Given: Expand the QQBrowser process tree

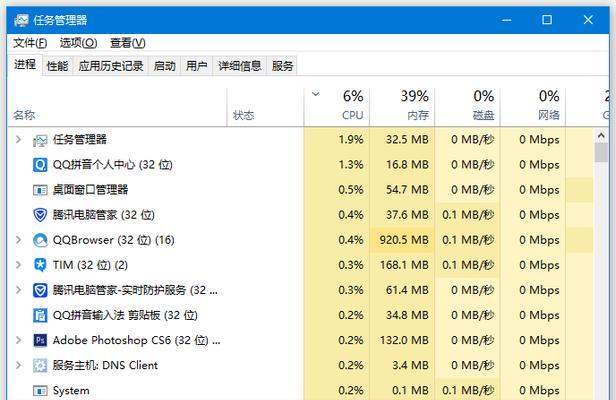Looking at the screenshot, I should [18, 240].
